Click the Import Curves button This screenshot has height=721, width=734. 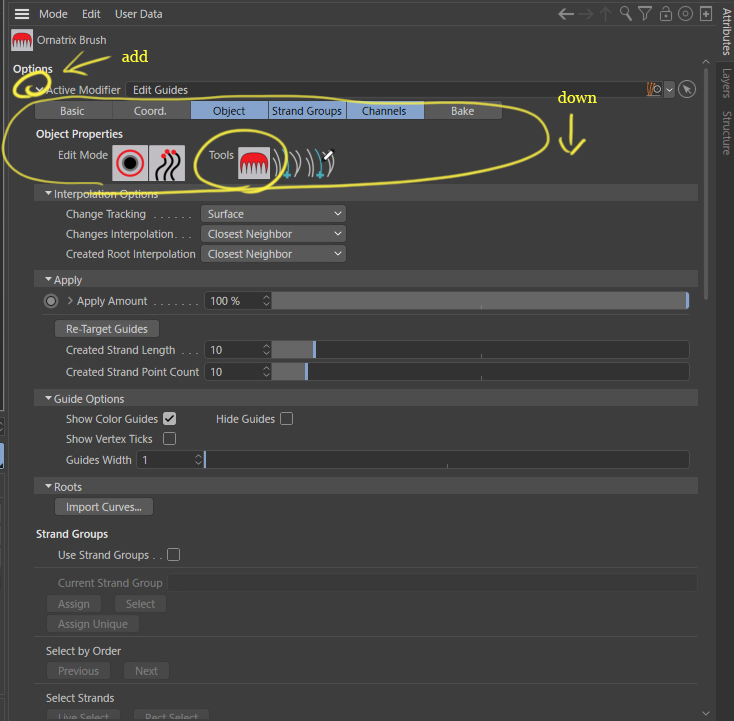[x=103, y=507]
